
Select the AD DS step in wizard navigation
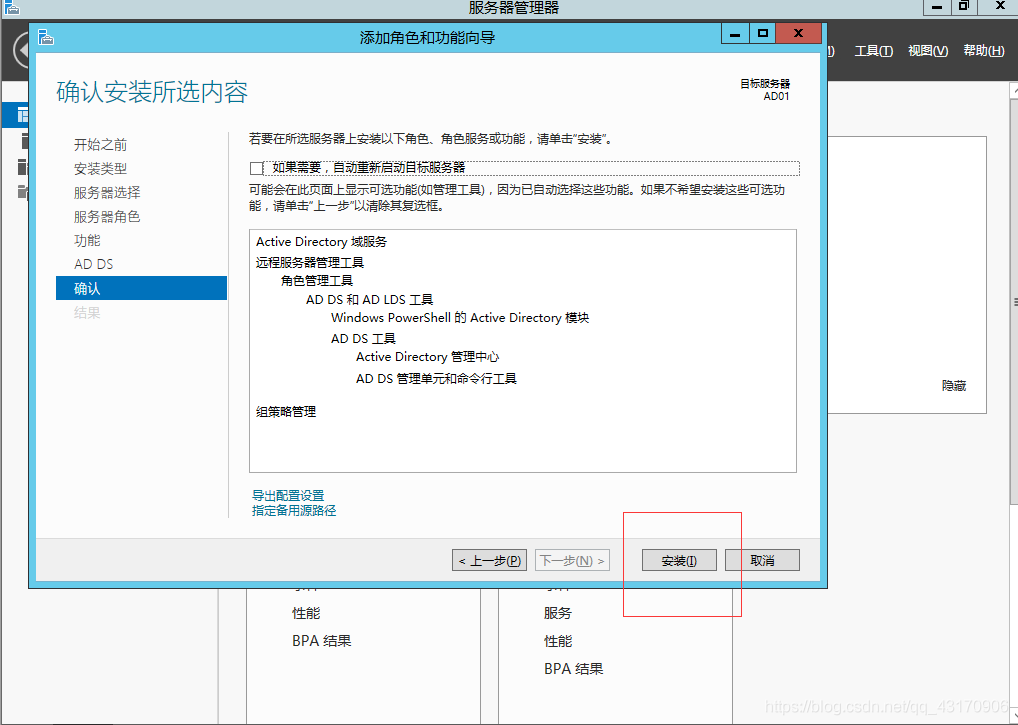point(94,264)
